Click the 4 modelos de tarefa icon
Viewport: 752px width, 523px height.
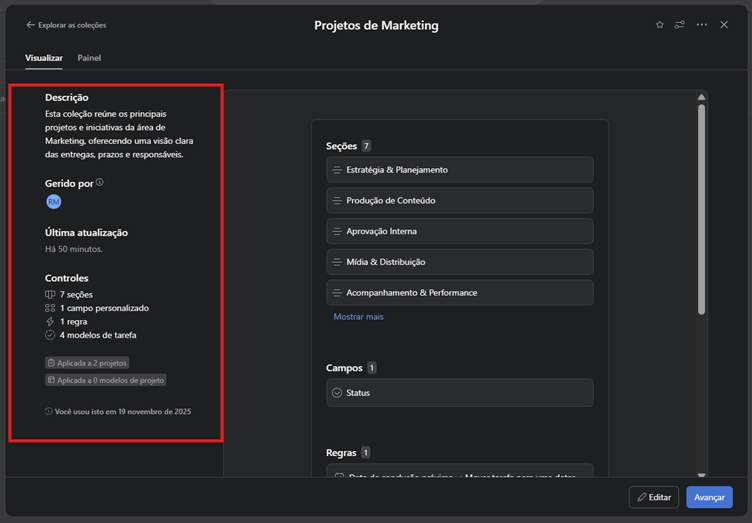pyautogui.click(x=50, y=335)
